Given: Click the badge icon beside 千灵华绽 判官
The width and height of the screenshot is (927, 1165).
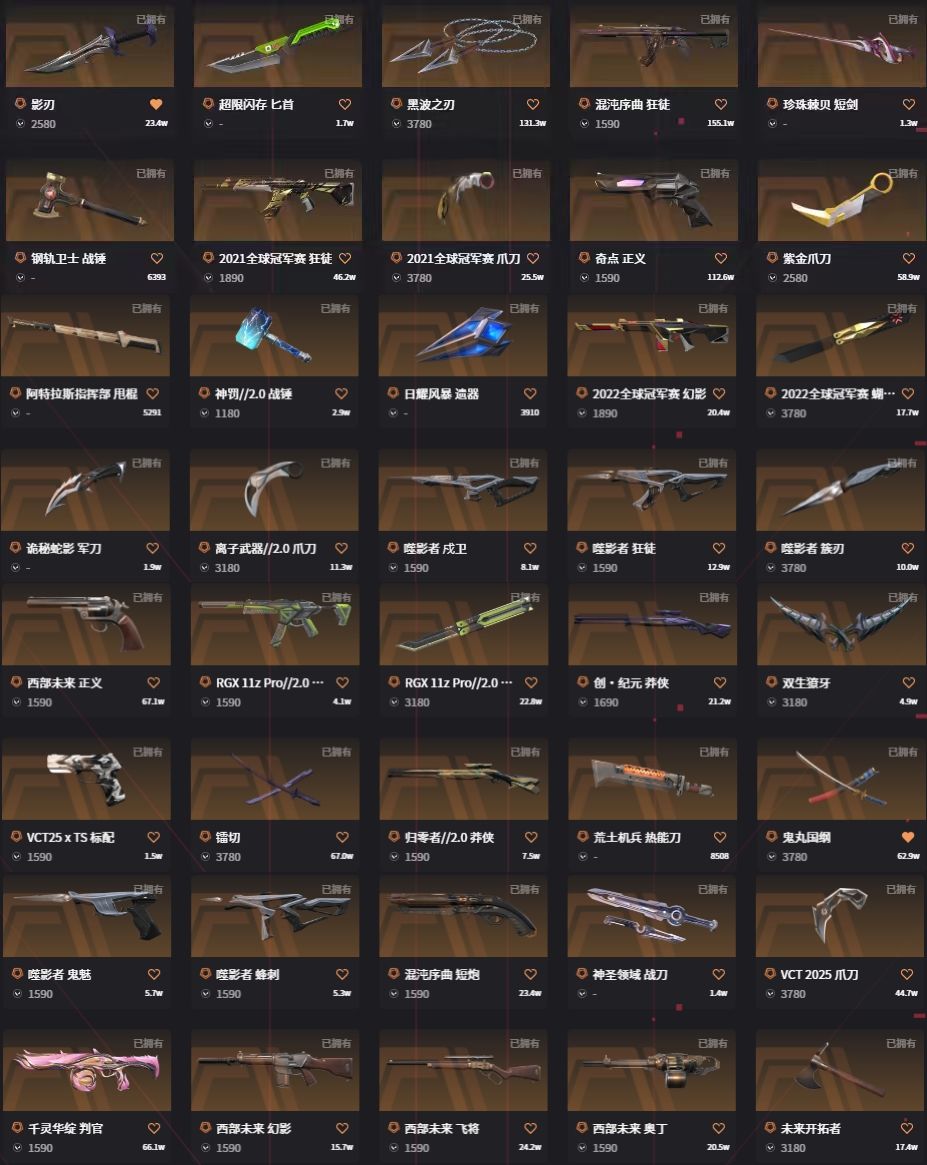Looking at the screenshot, I should tap(17, 1128).
